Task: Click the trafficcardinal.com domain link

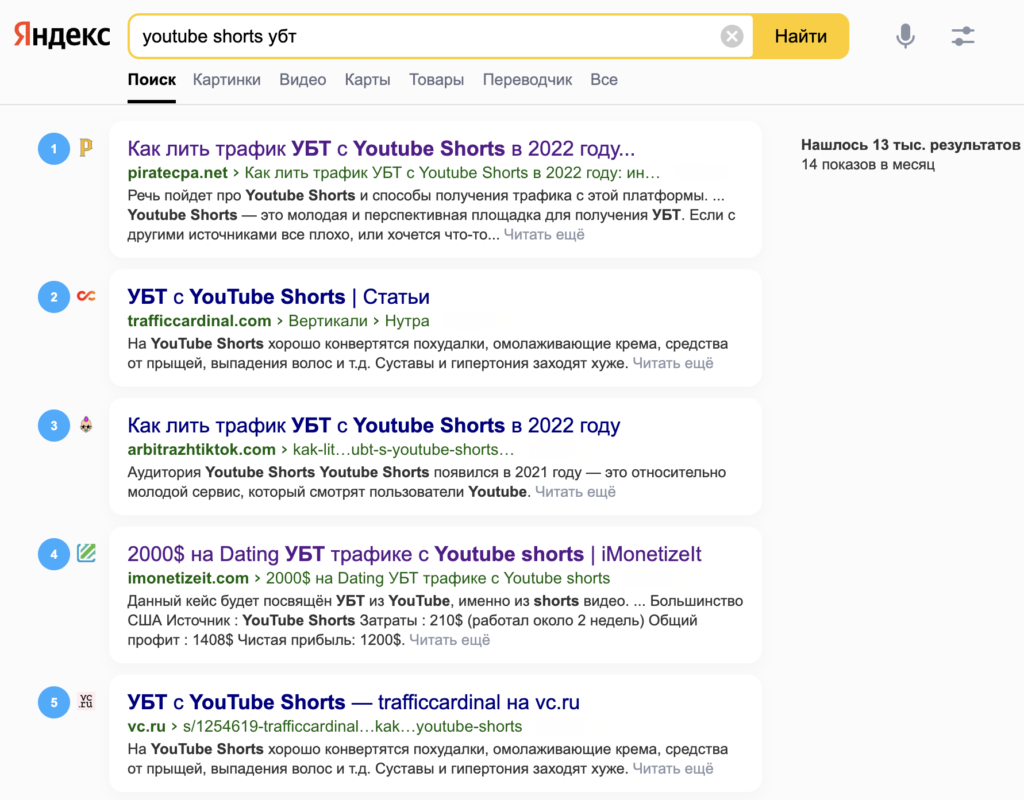Action: [199, 321]
